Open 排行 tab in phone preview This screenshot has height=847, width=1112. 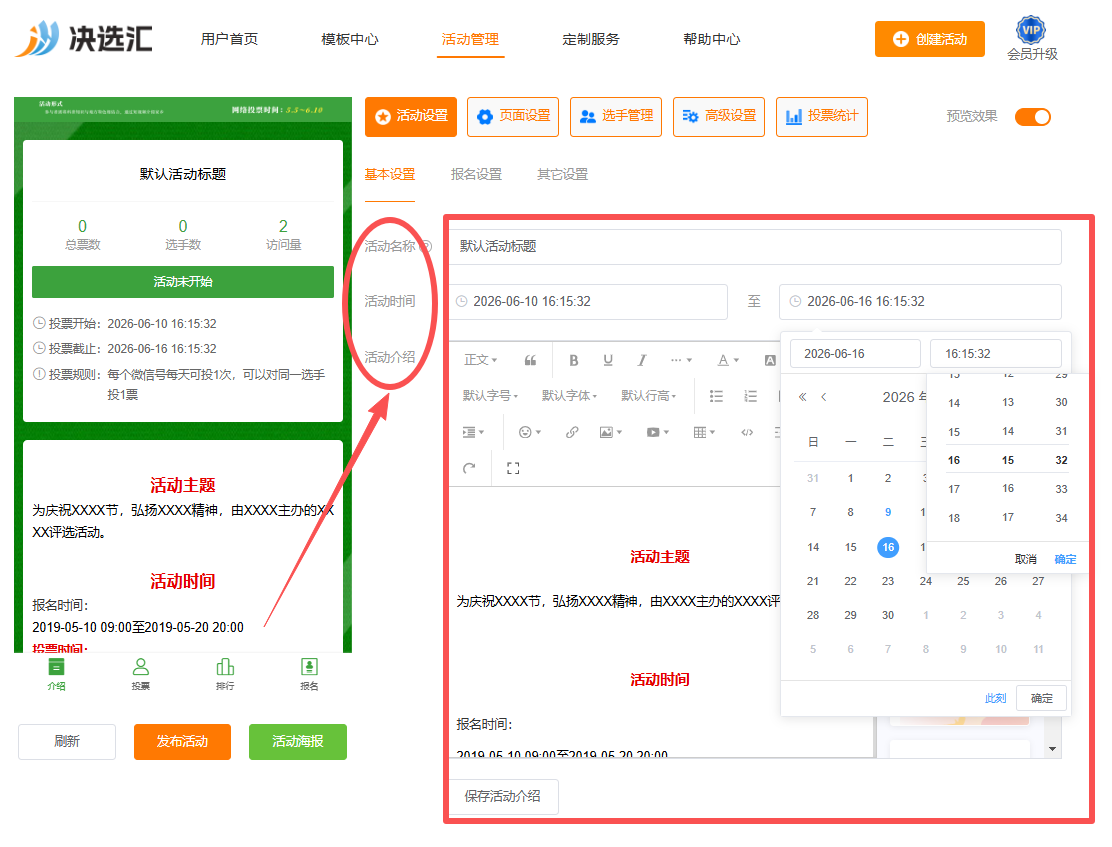click(x=225, y=674)
